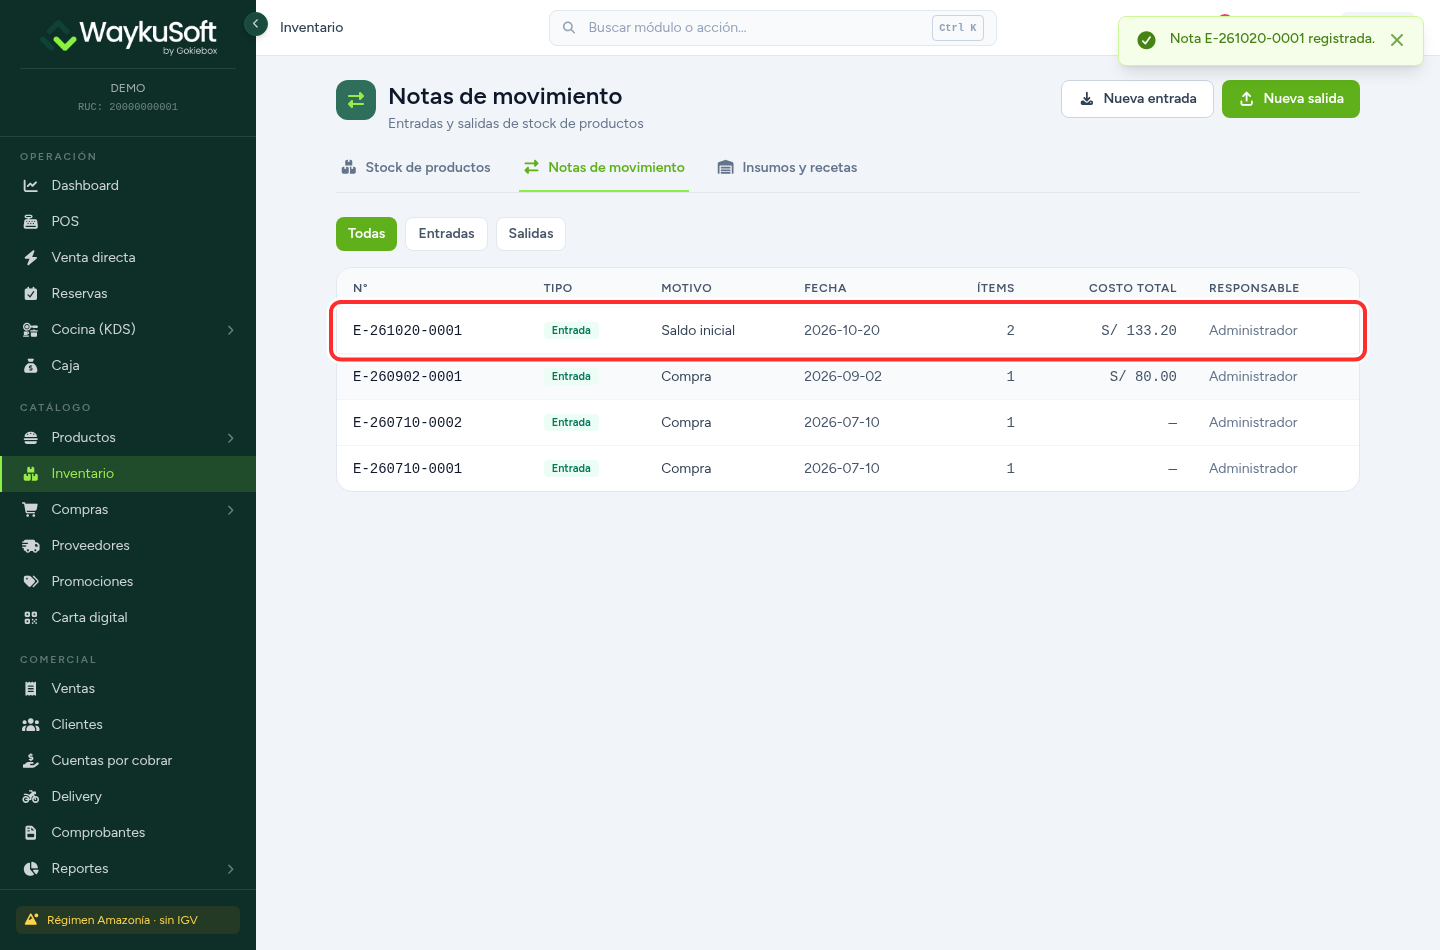Open the Carta digital QR icon
This screenshot has width=1440, height=950.
(31, 618)
